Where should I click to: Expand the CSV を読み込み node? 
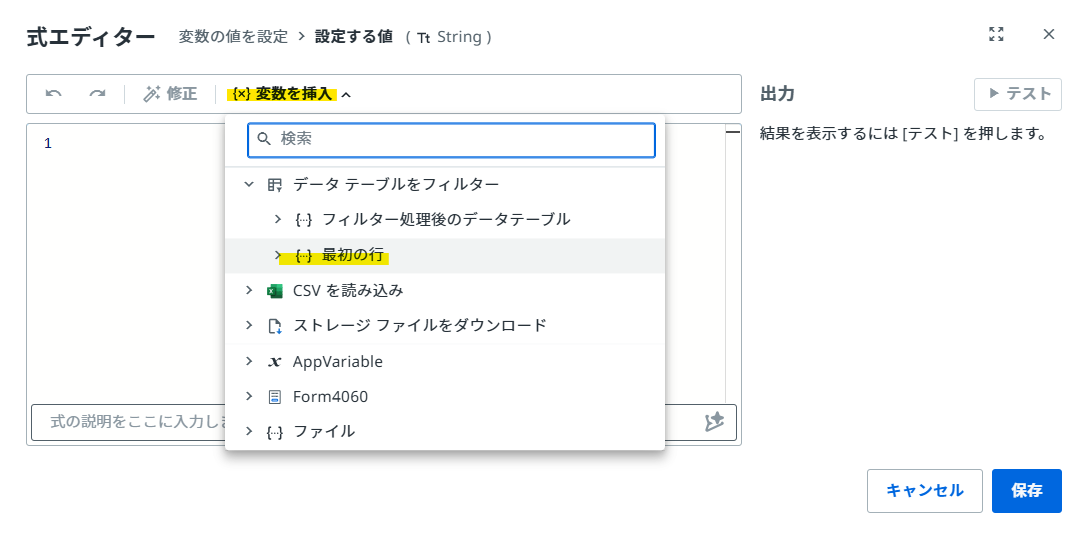tap(249, 290)
